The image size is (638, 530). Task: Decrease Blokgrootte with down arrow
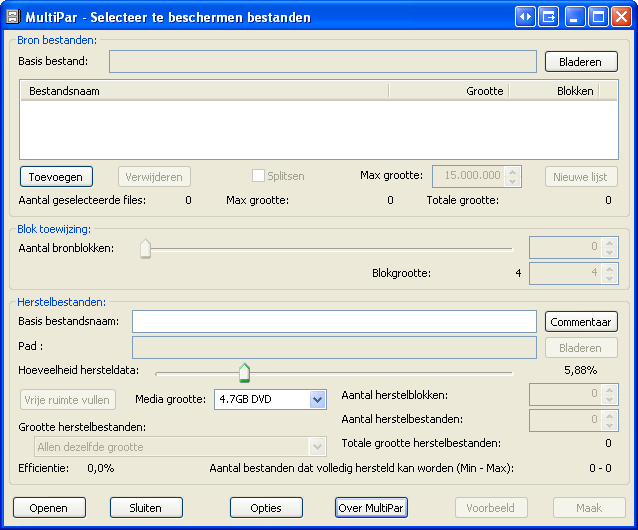[x=610, y=278]
